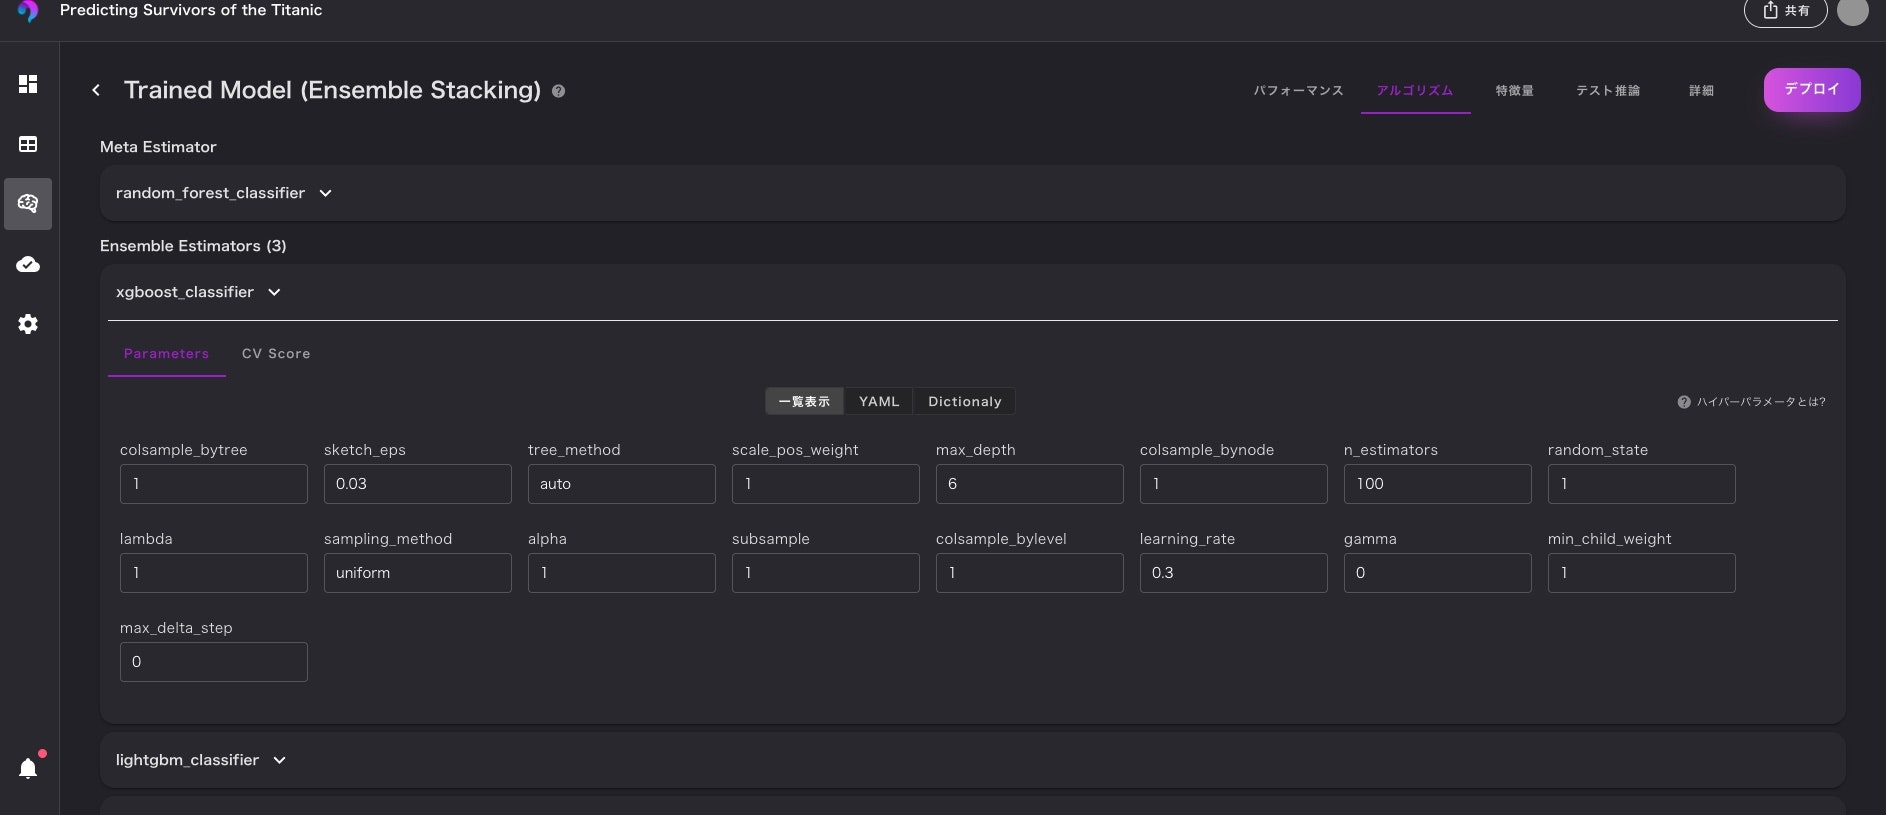1886x815 pixels.
Task: Select the CV Score tab
Action: 276,354
